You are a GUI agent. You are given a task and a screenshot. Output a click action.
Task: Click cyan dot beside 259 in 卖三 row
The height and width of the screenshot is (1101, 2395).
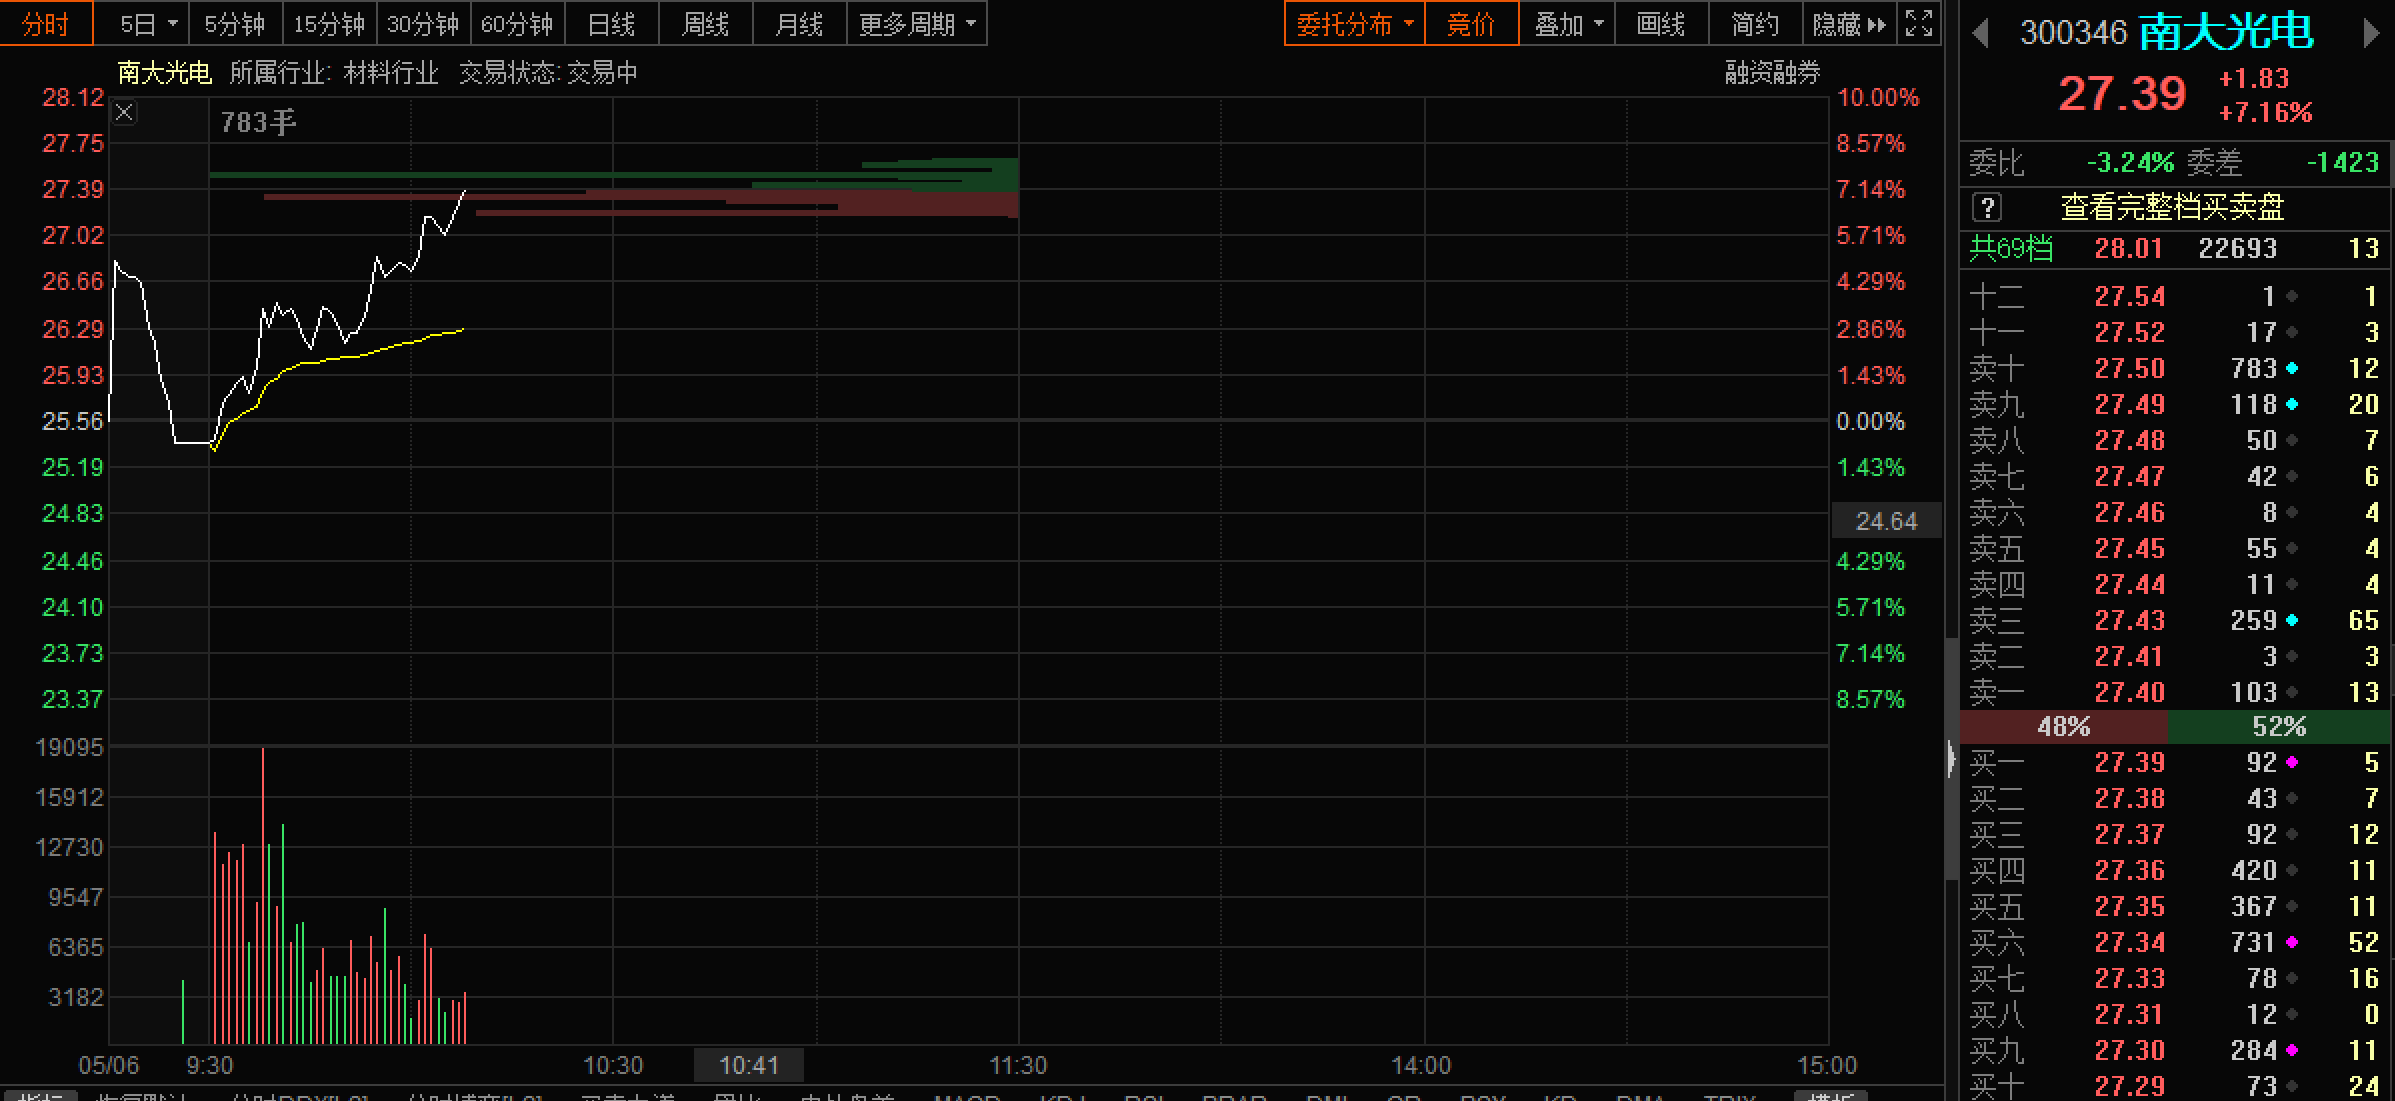tap(2292, 621)
